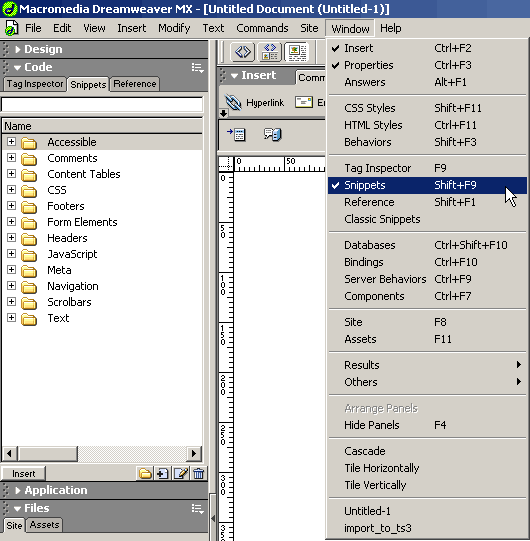Switch to the Tag Inspector tab
The height and width of the screenshot is (541, 530).
[x=35, y=84]
